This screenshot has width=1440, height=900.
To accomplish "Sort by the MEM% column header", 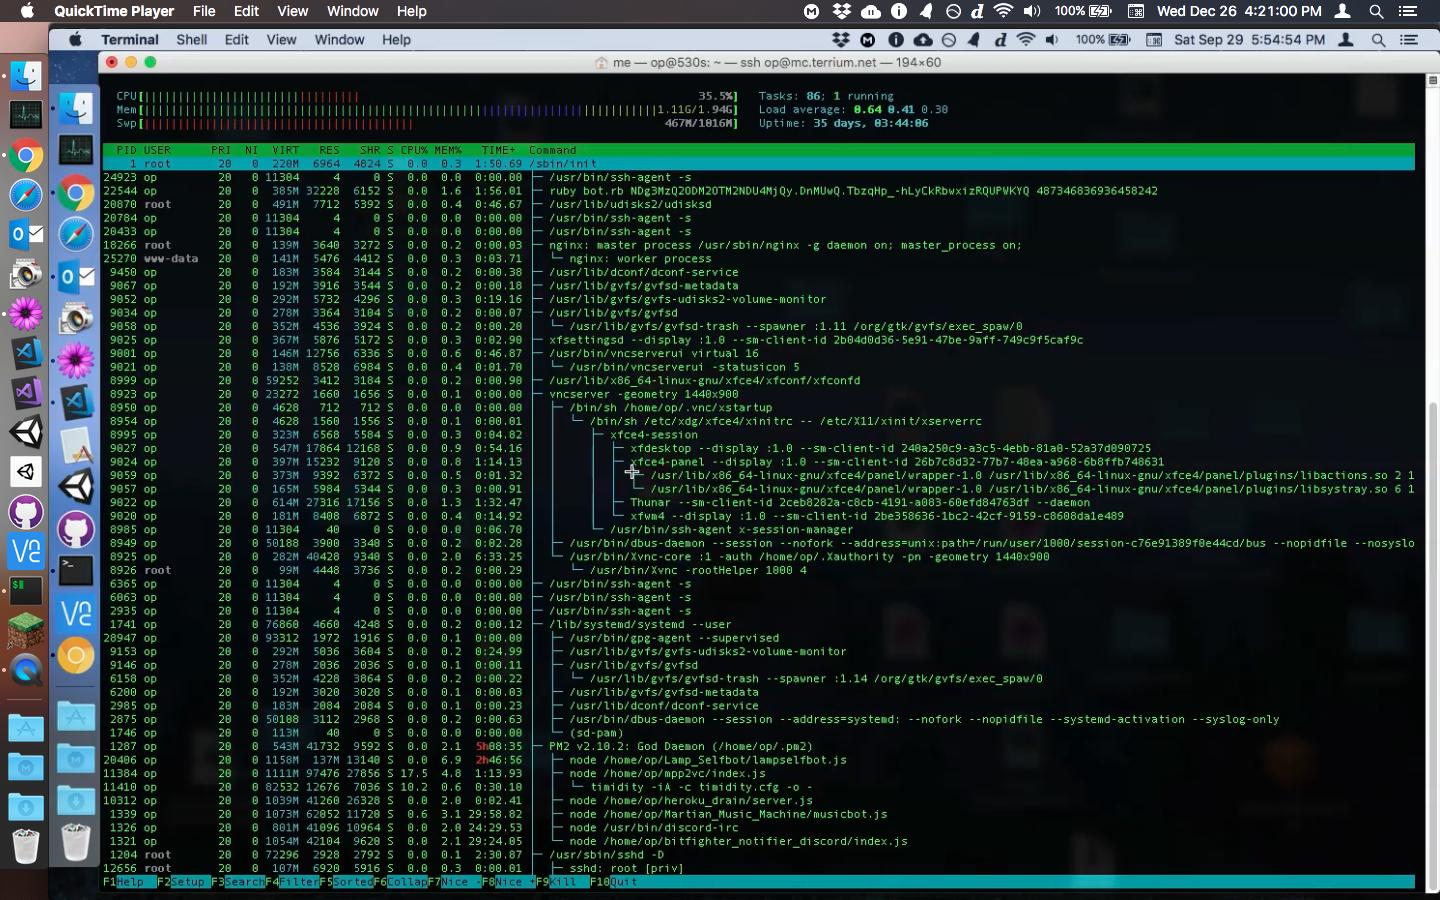I will click(448, 150).
